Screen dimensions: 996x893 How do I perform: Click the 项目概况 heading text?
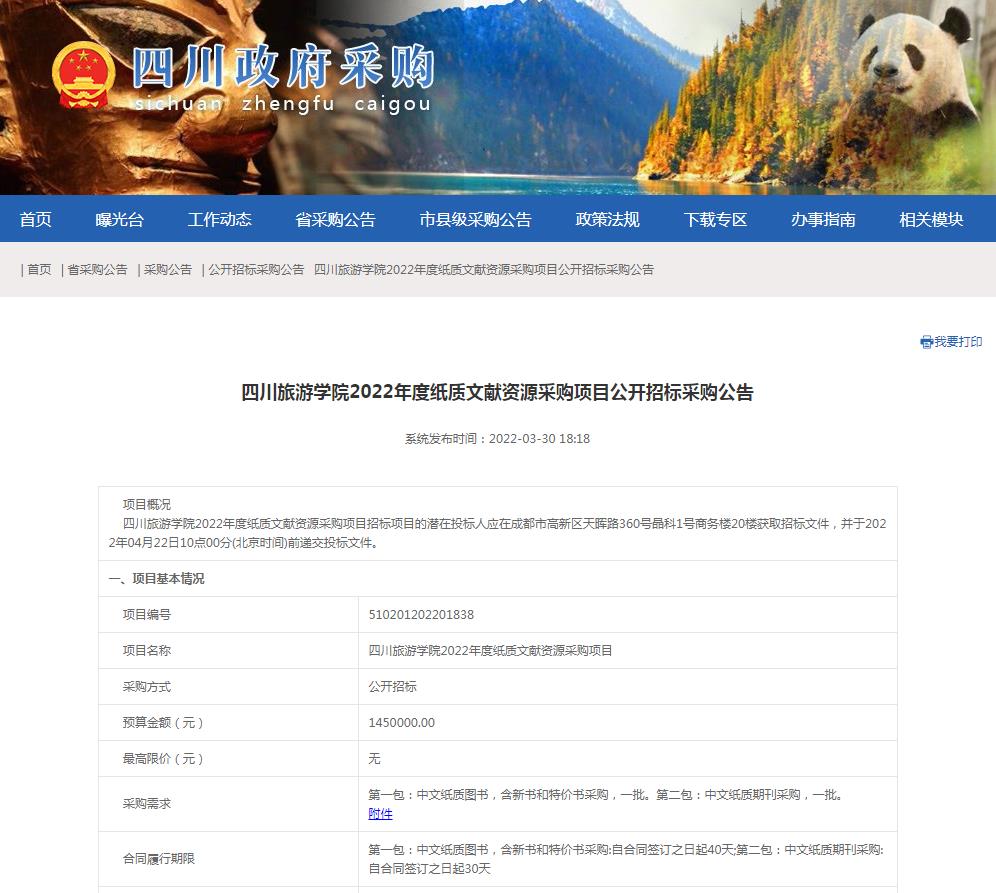[147, 504]
